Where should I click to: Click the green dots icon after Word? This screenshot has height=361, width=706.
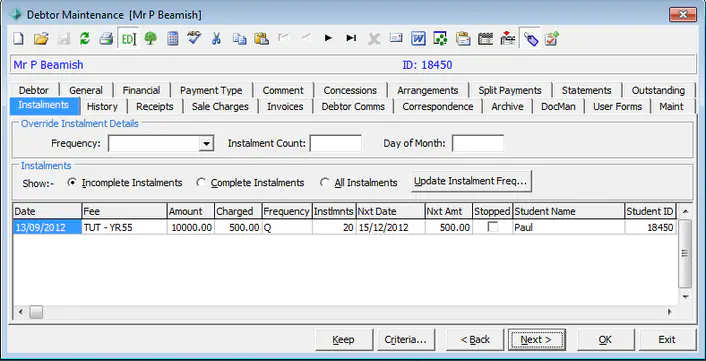[x=440, y=39]
